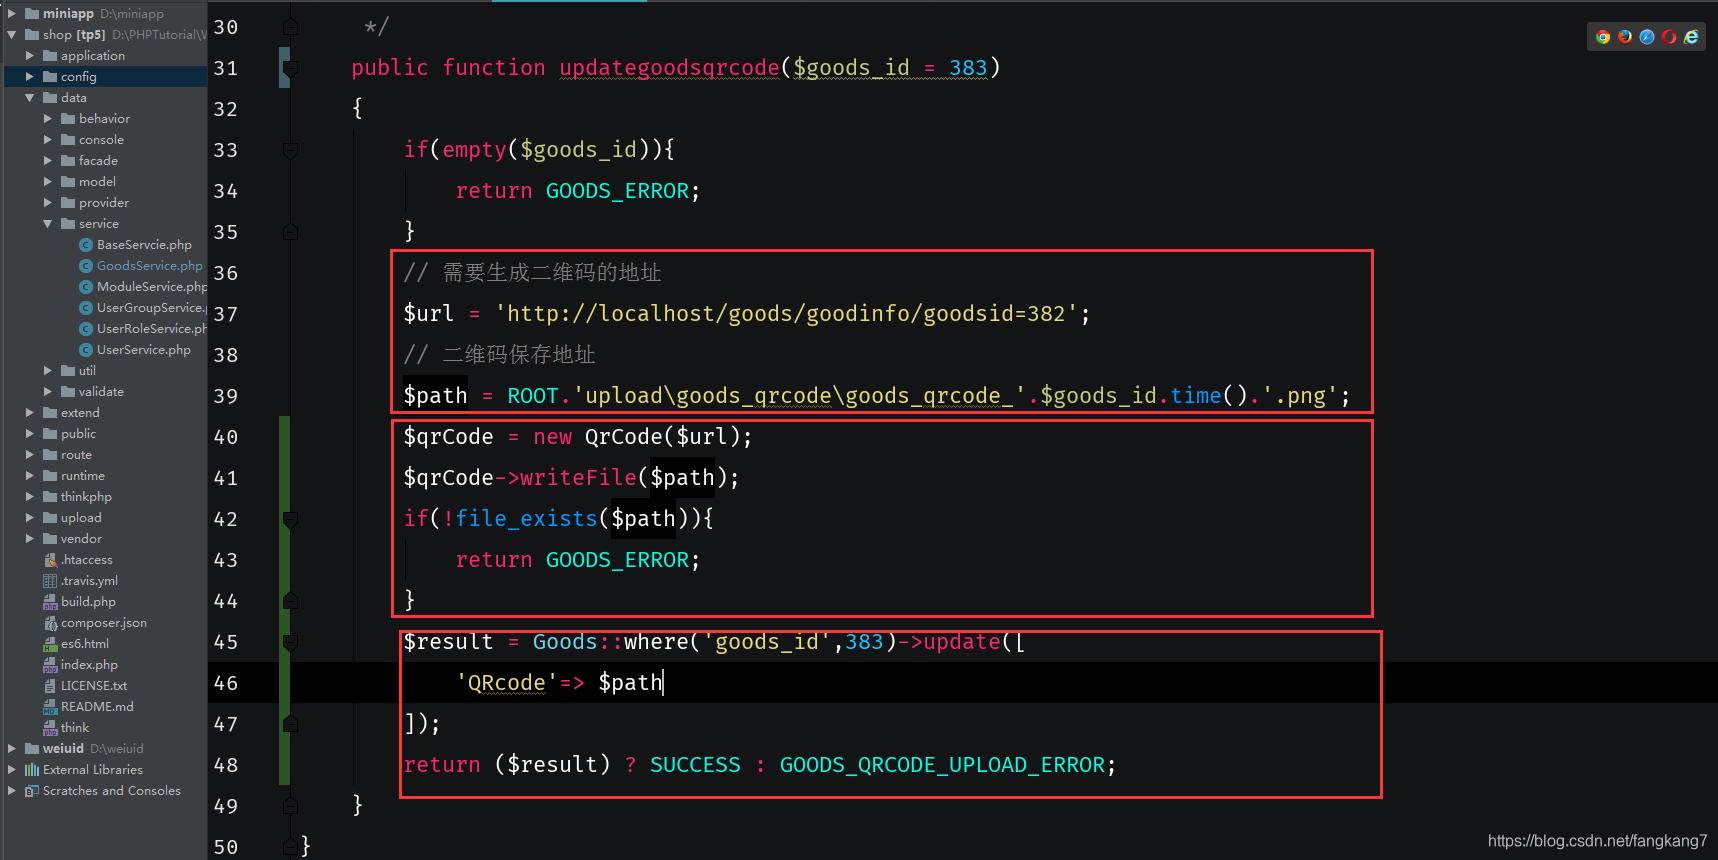Click line number 40 in gutter

coord(226,437)
